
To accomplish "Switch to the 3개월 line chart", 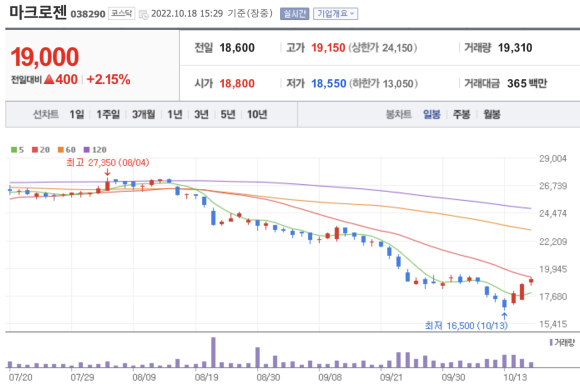I will pos(144,115).
